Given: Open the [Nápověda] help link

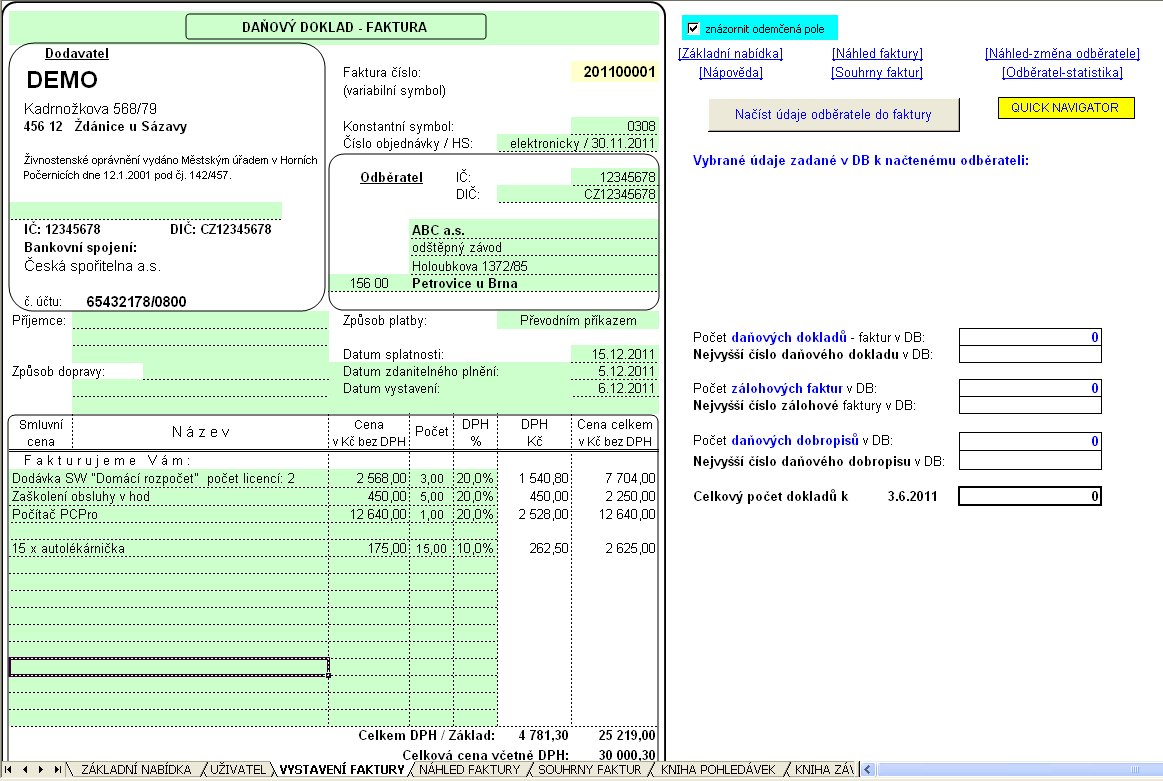Looking at the screenshot, I should [x=731, y=73].
